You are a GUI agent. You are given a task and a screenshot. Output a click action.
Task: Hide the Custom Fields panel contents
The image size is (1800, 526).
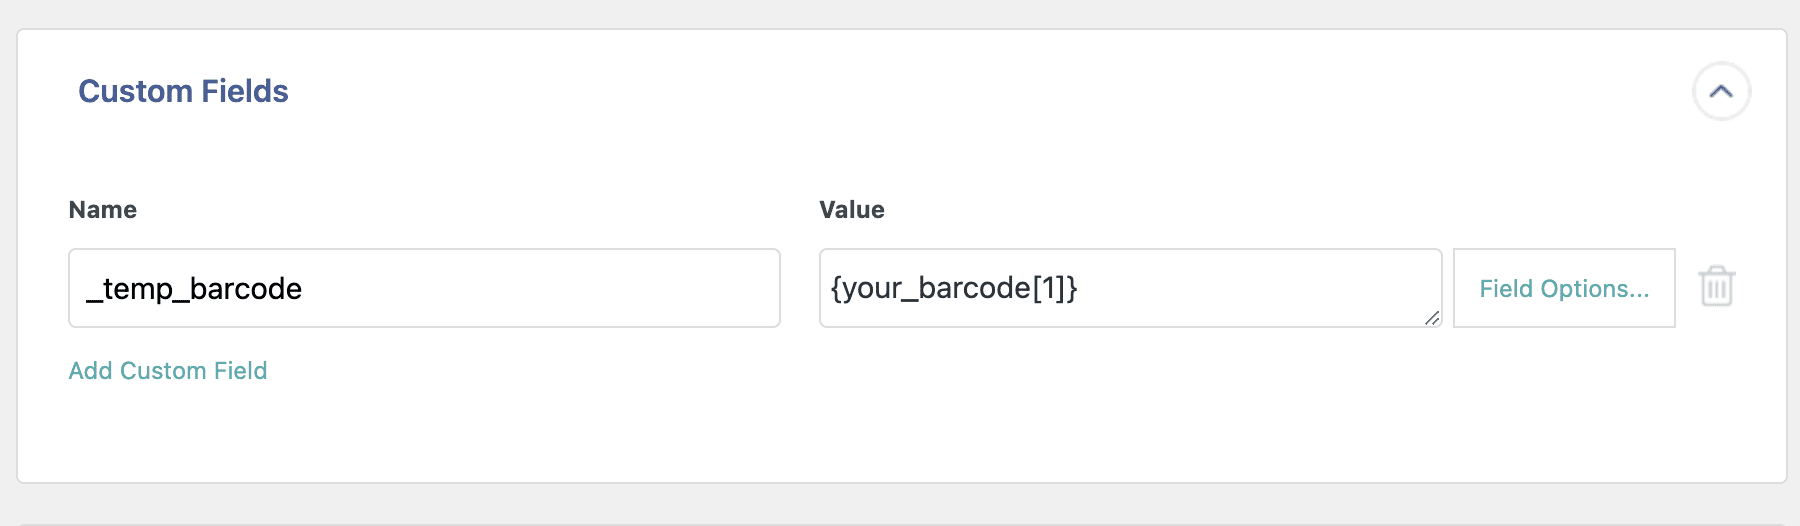coord(1721,91)
